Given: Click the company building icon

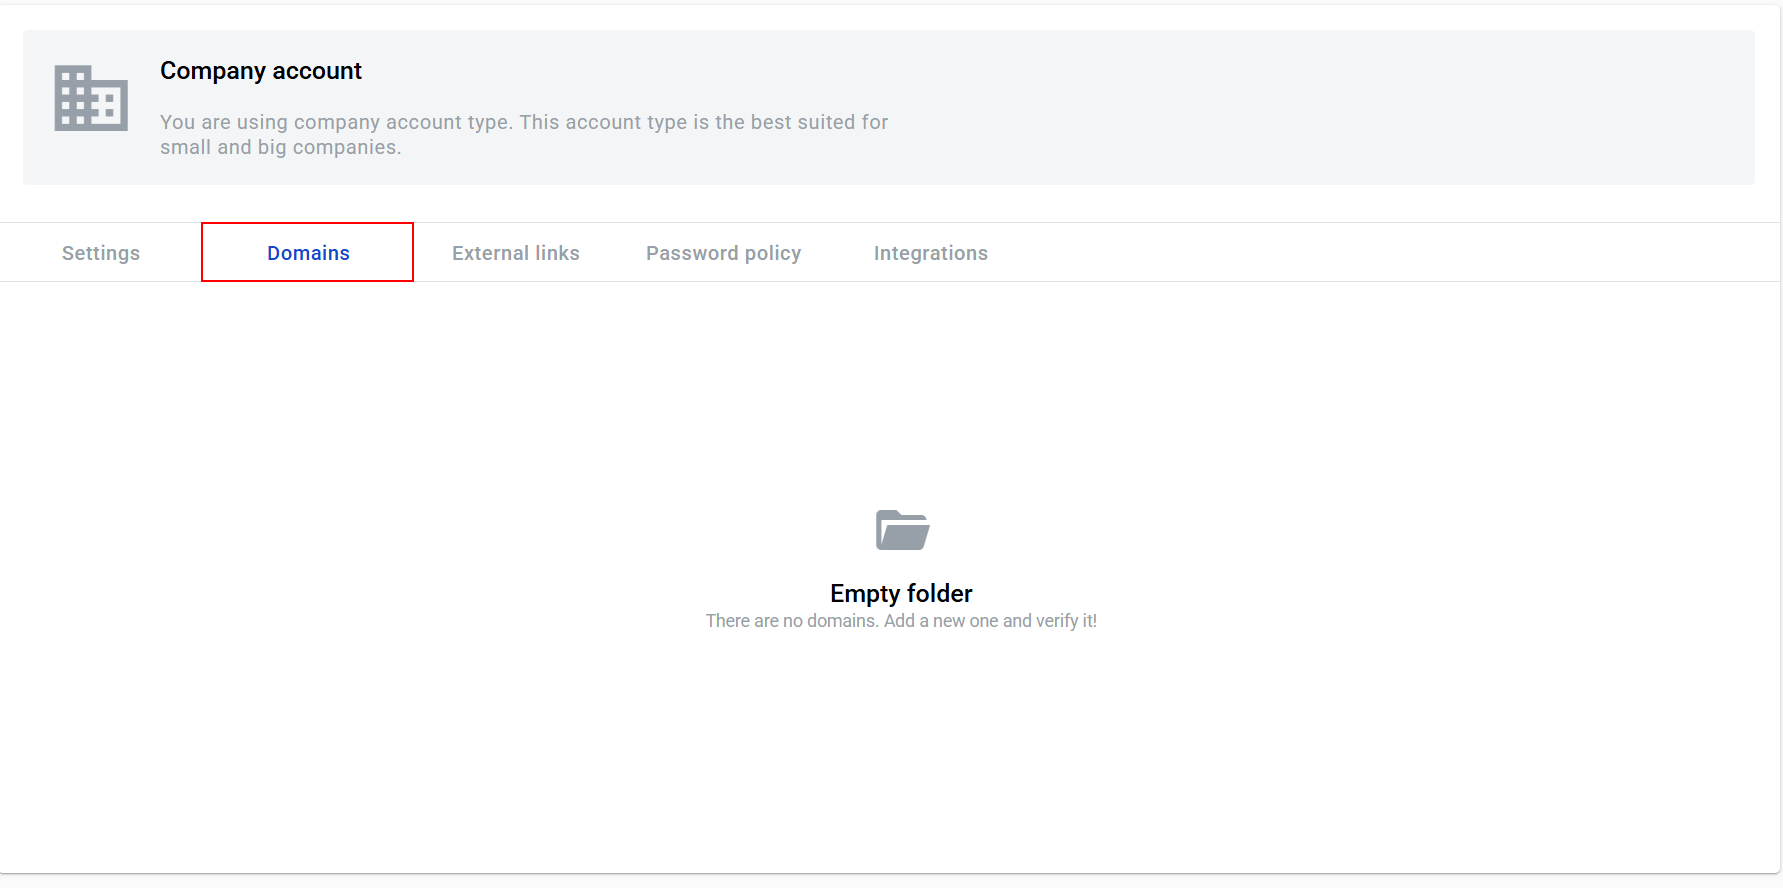Looking at the screenshot, I should click(x=91, y=98).
